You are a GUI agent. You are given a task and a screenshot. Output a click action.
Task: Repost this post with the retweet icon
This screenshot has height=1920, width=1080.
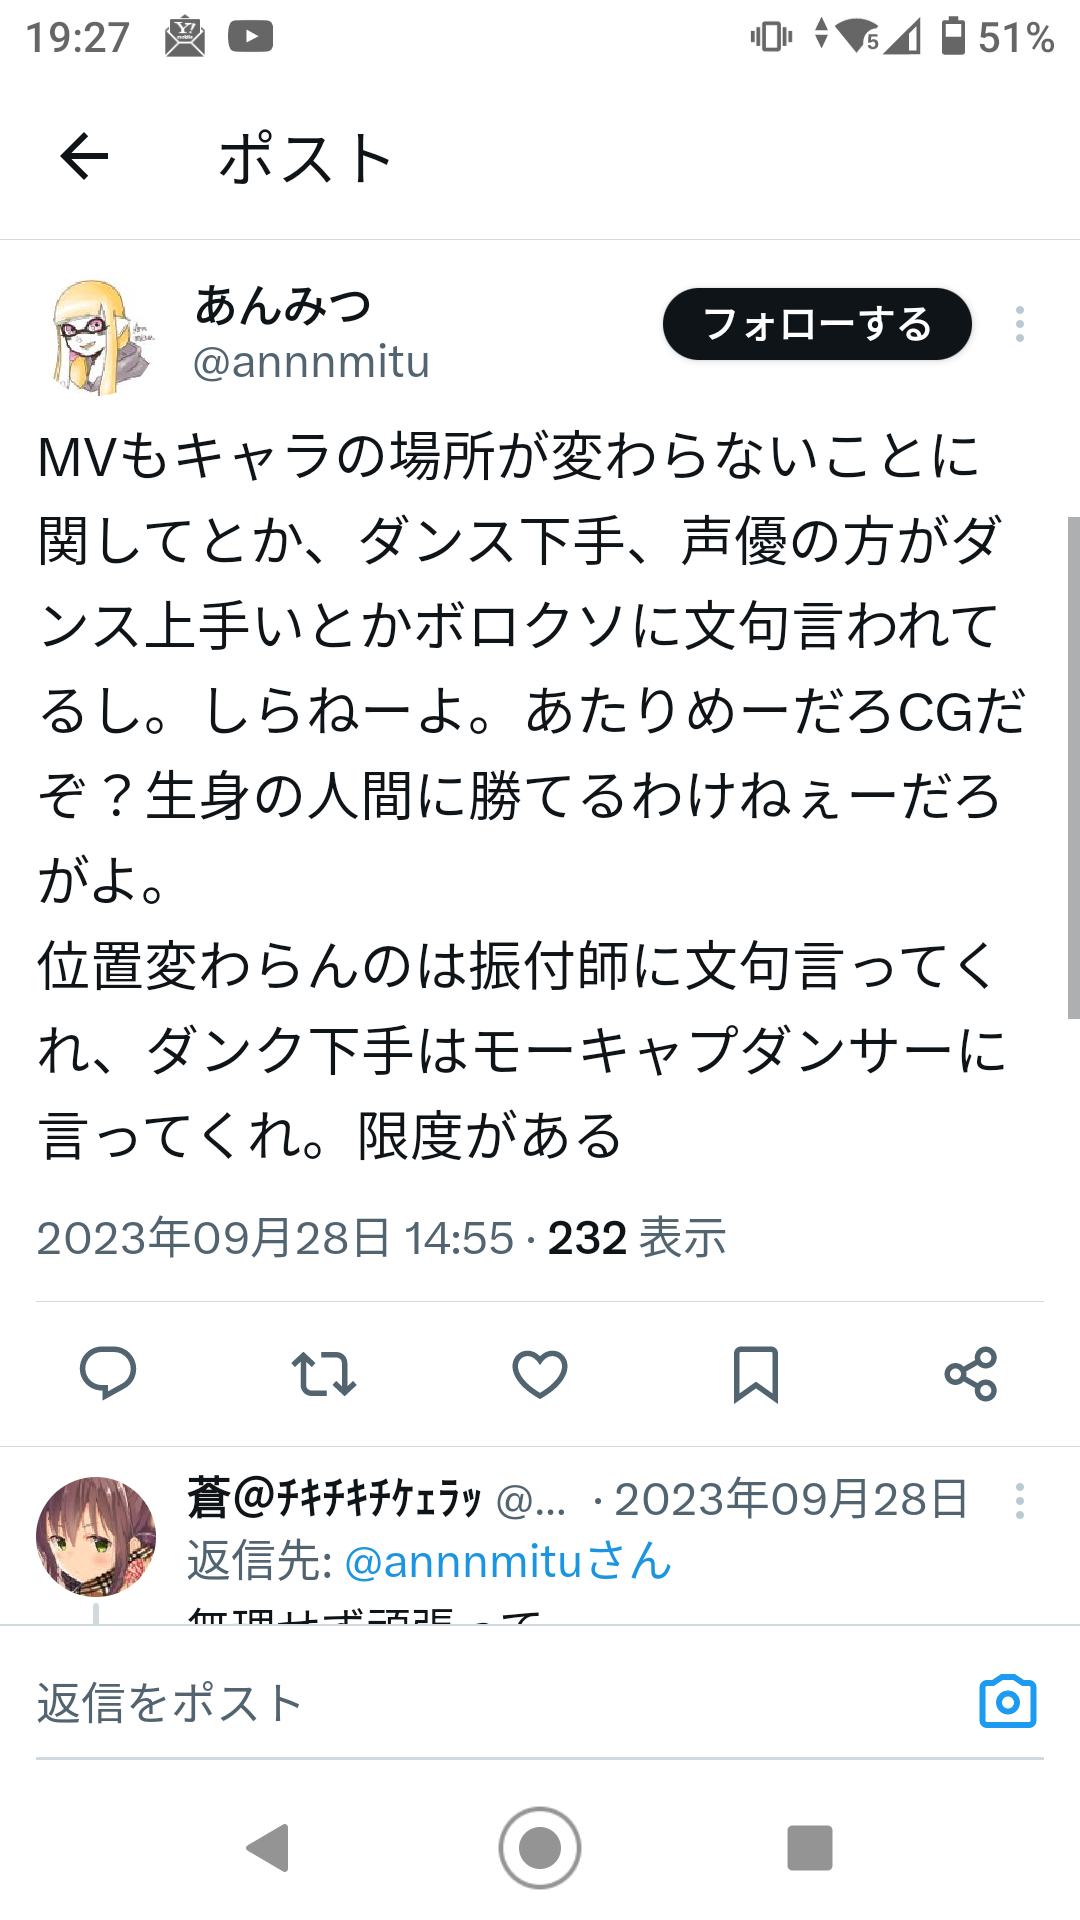[324, 1373]
